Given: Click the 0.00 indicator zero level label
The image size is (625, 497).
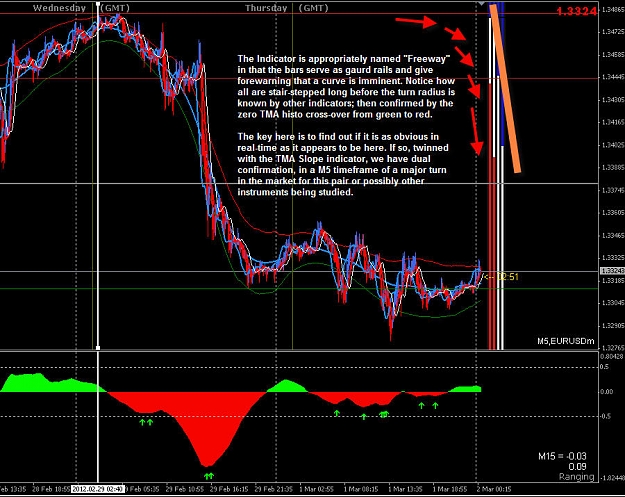Looking at the screenshot, I should 607,392.
